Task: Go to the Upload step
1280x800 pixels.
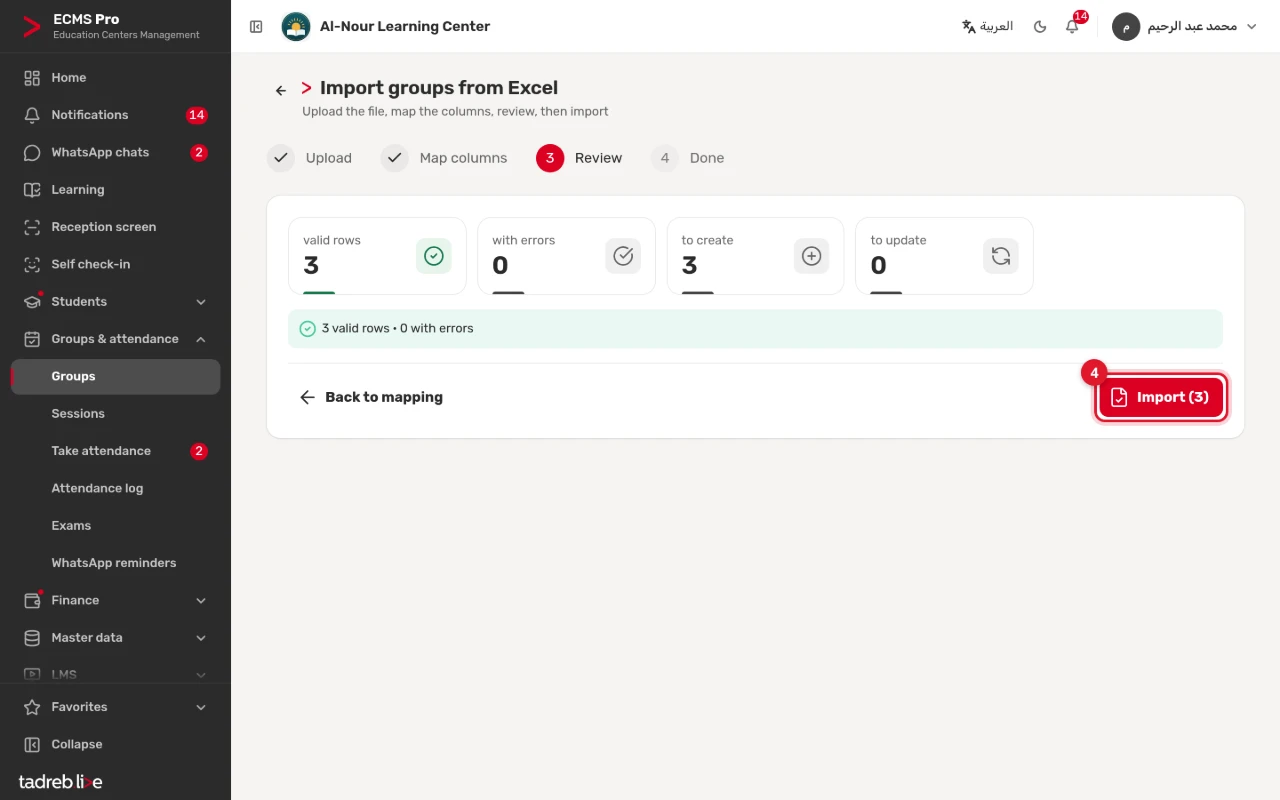Action: (x=310, y=158)
